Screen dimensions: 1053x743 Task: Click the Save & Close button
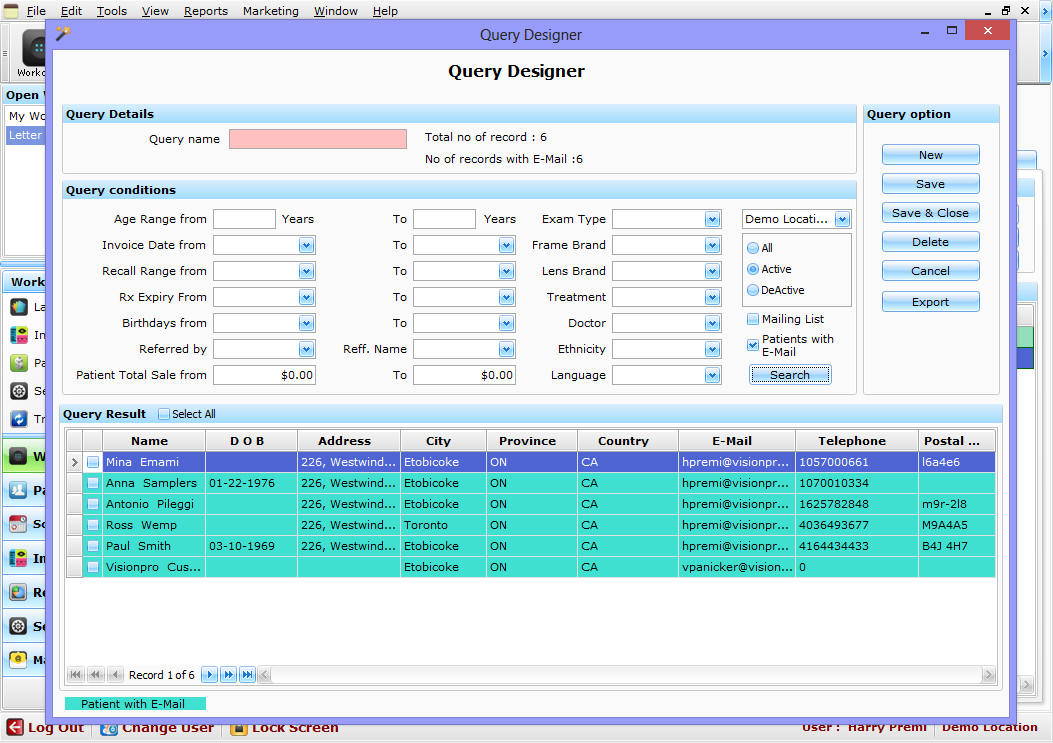[x=930, y=213]
